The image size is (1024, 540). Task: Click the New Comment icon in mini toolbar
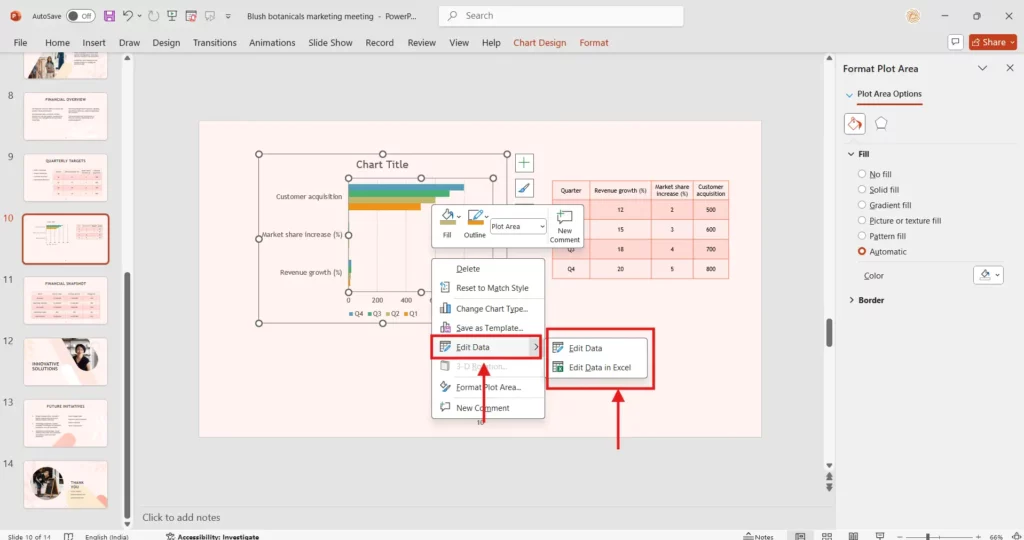pos(564,225)
